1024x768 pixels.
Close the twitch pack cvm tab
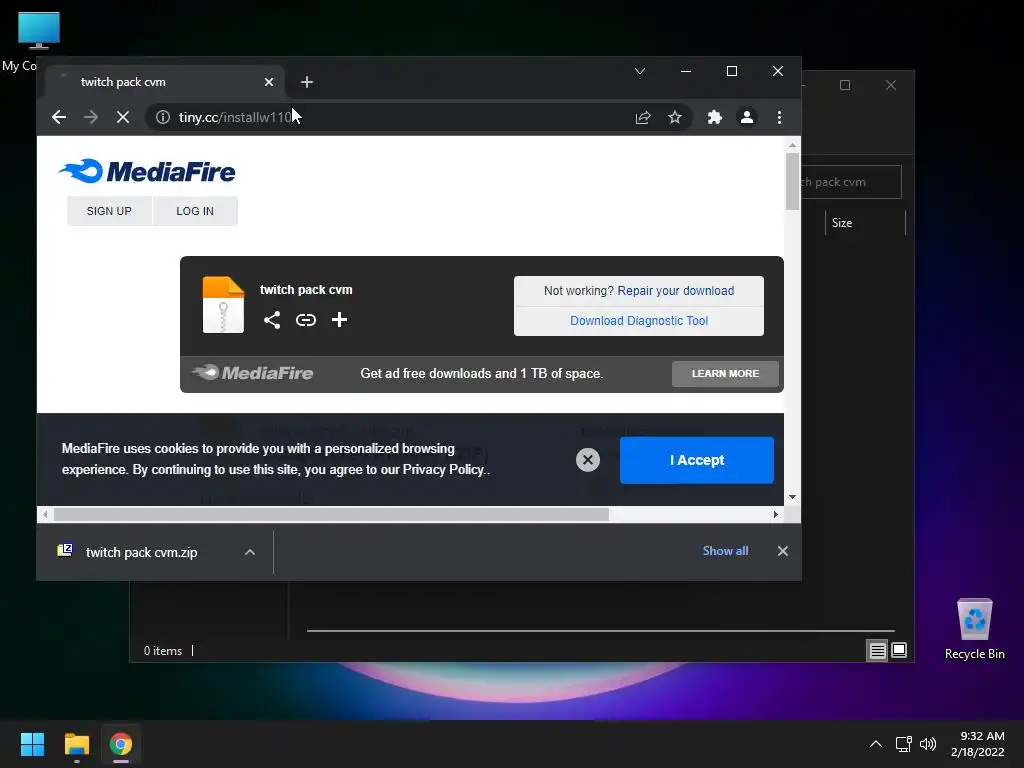coord(269,82)
